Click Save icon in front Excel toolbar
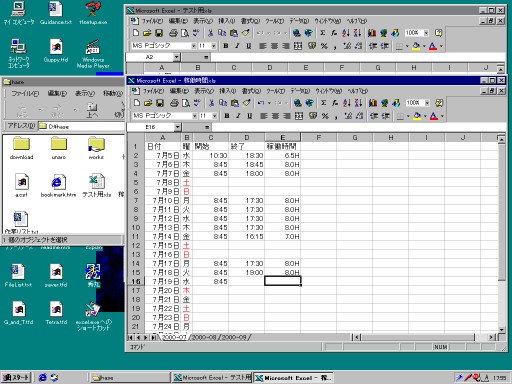This screenshot has width=512, height=384. pyautogui.click(x=160, y=103)
